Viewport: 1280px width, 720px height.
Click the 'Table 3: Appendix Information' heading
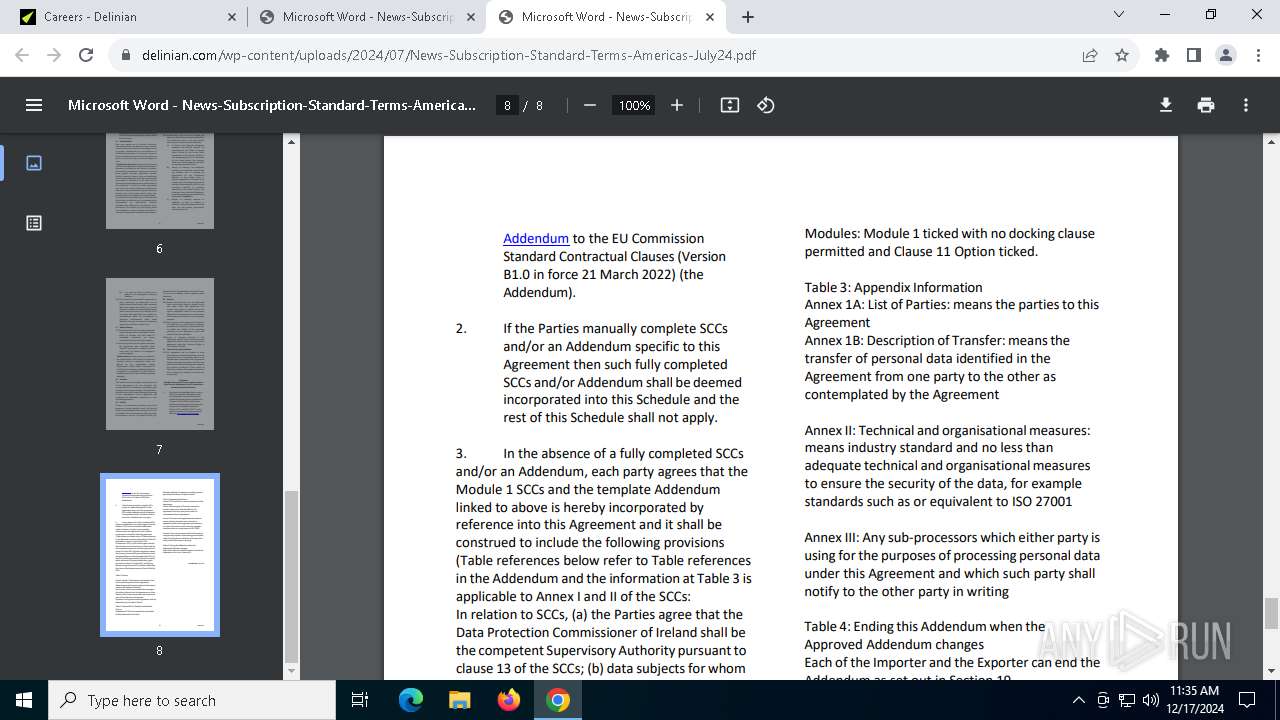pos(893,287)
